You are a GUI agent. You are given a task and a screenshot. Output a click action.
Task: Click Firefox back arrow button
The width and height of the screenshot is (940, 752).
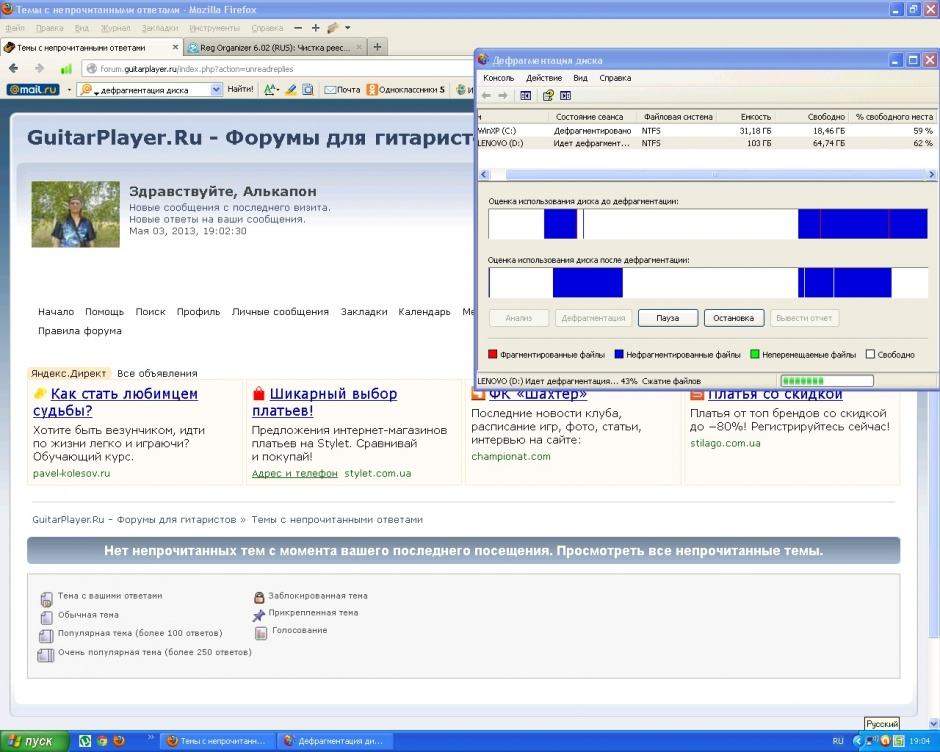click(14, 68)
